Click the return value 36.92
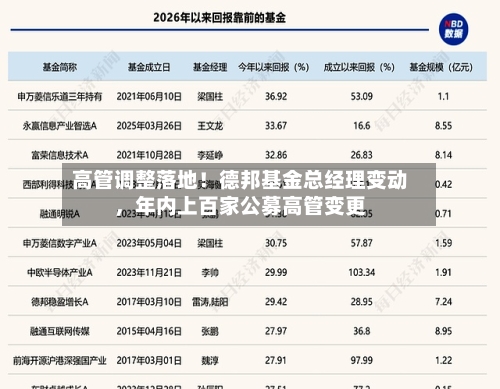The image size is (500, 389). click(x=276, y=97)
